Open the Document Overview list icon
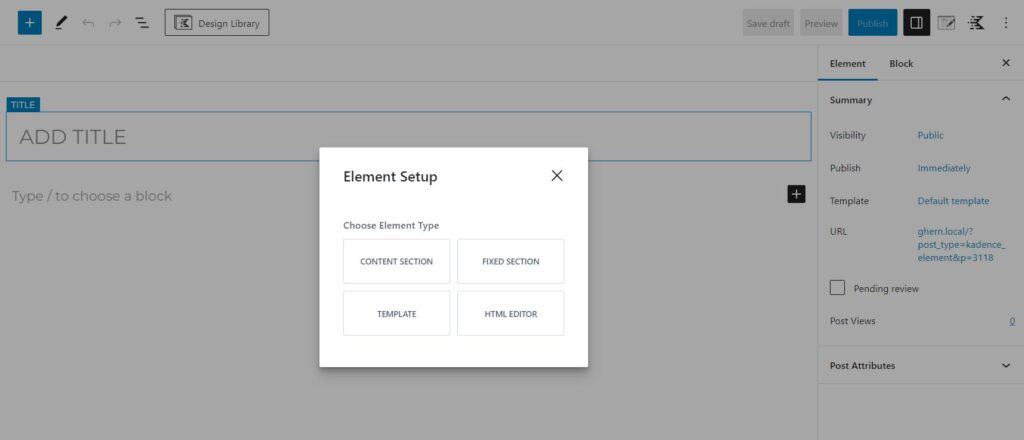This screenshot has height=440, width=1024. [142, 23]
